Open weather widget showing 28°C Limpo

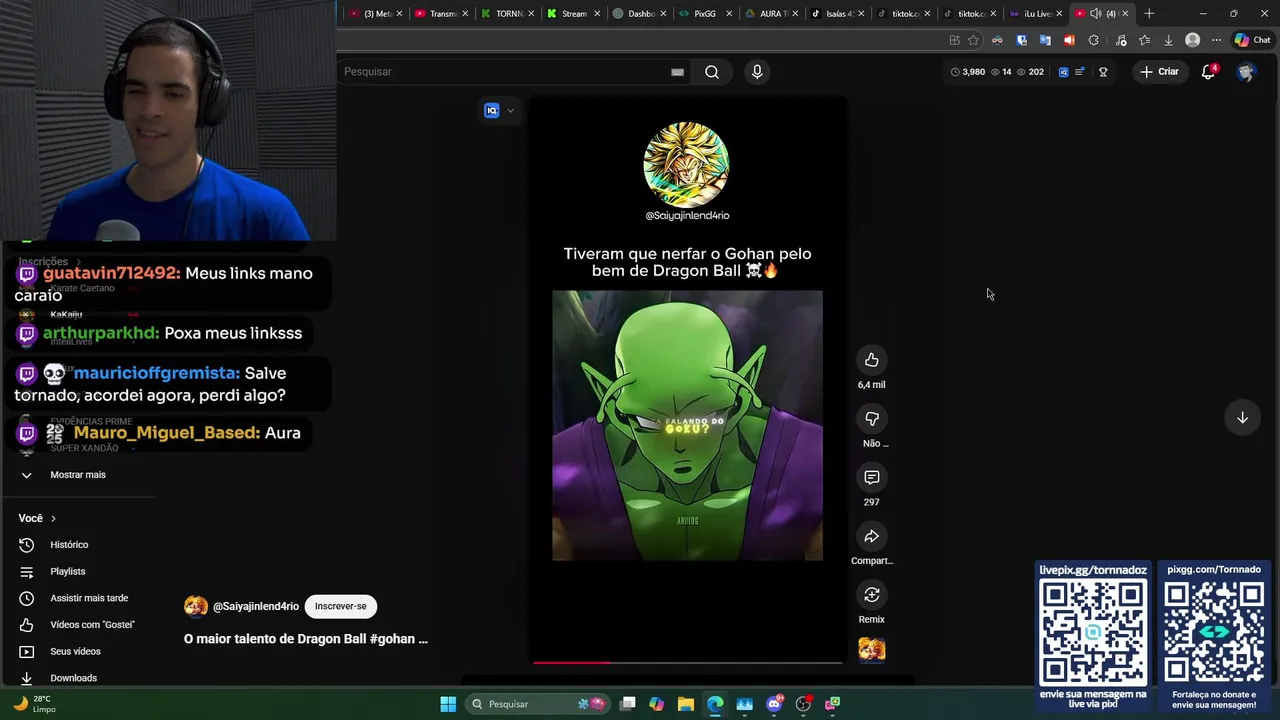(x=35, y=704)
